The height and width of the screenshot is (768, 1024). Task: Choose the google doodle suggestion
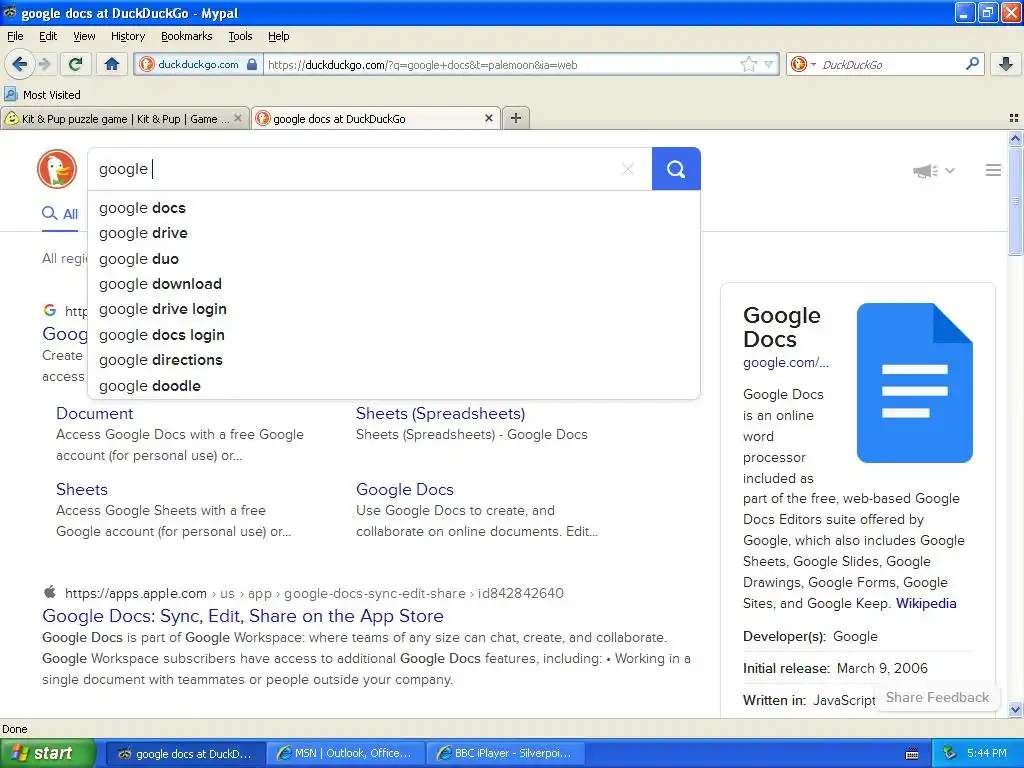[394, 386]
